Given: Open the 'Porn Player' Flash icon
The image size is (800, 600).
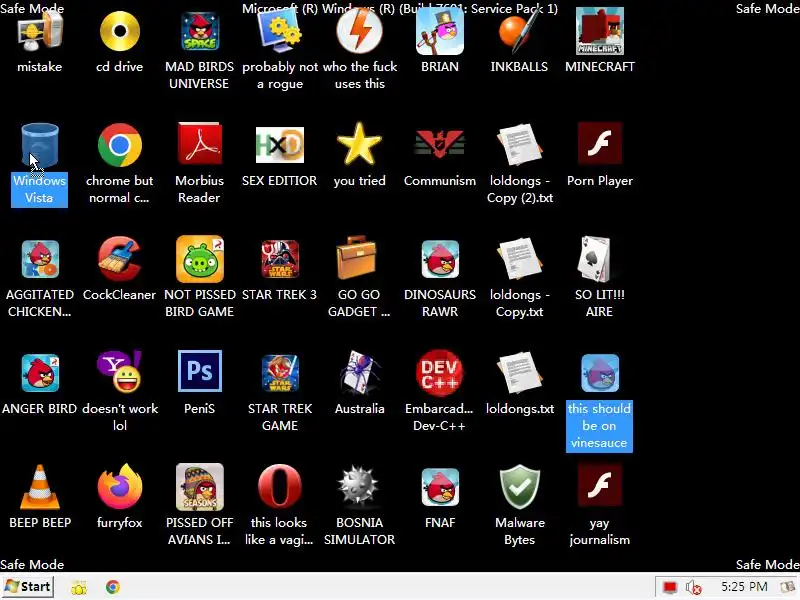Looking at the screenshot, I should (x=599, y=144).
